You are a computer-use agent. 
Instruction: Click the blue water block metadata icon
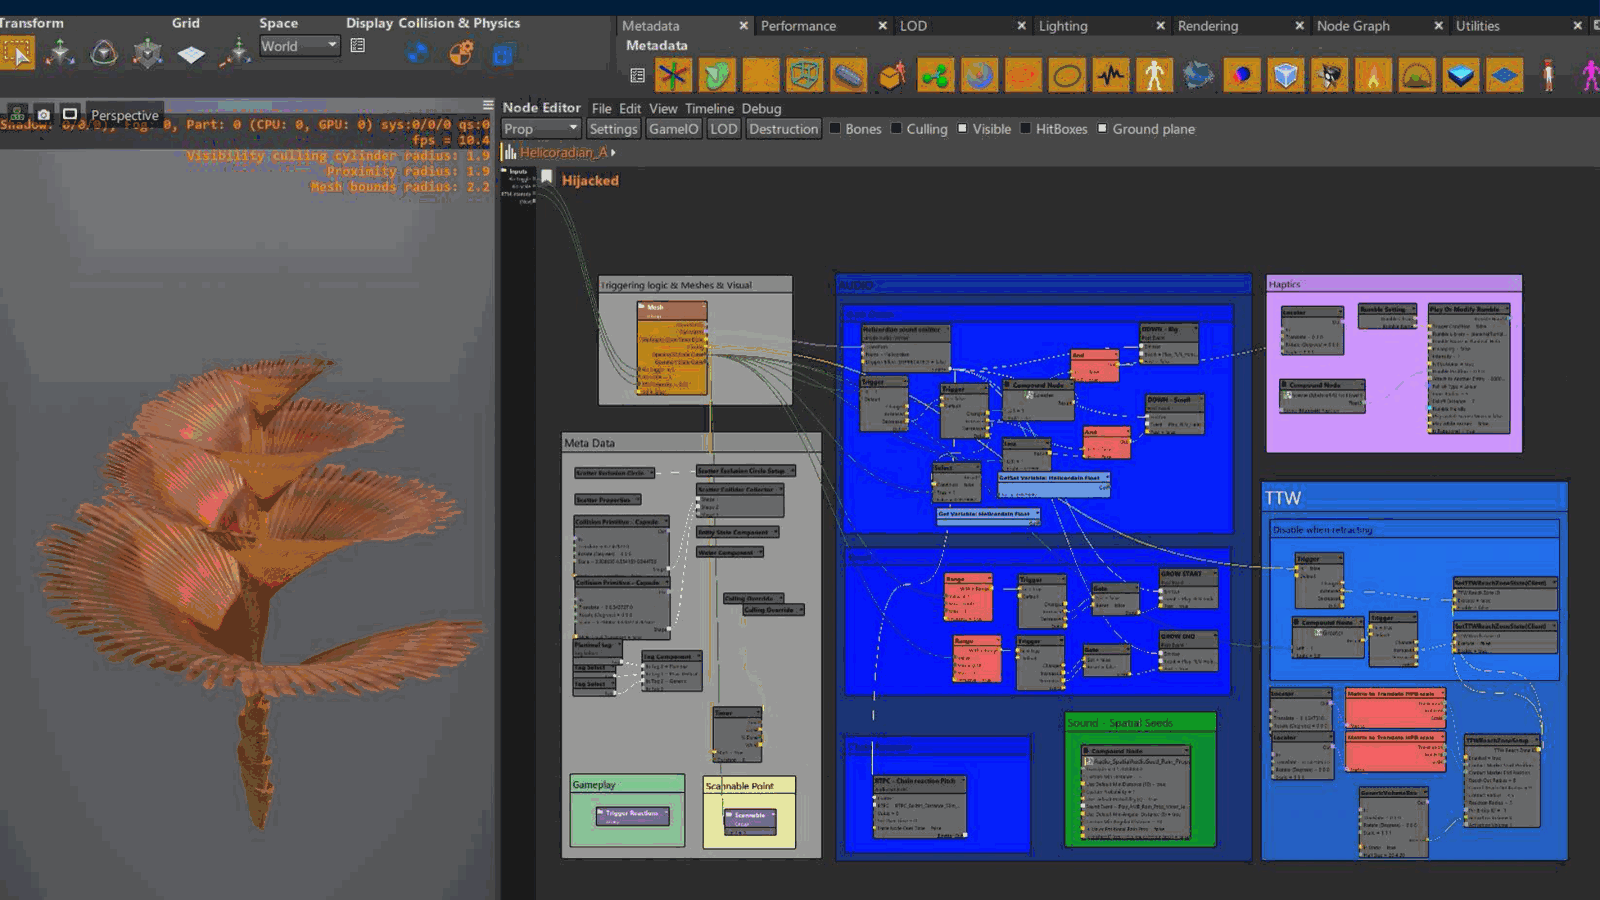[1461, 75]
